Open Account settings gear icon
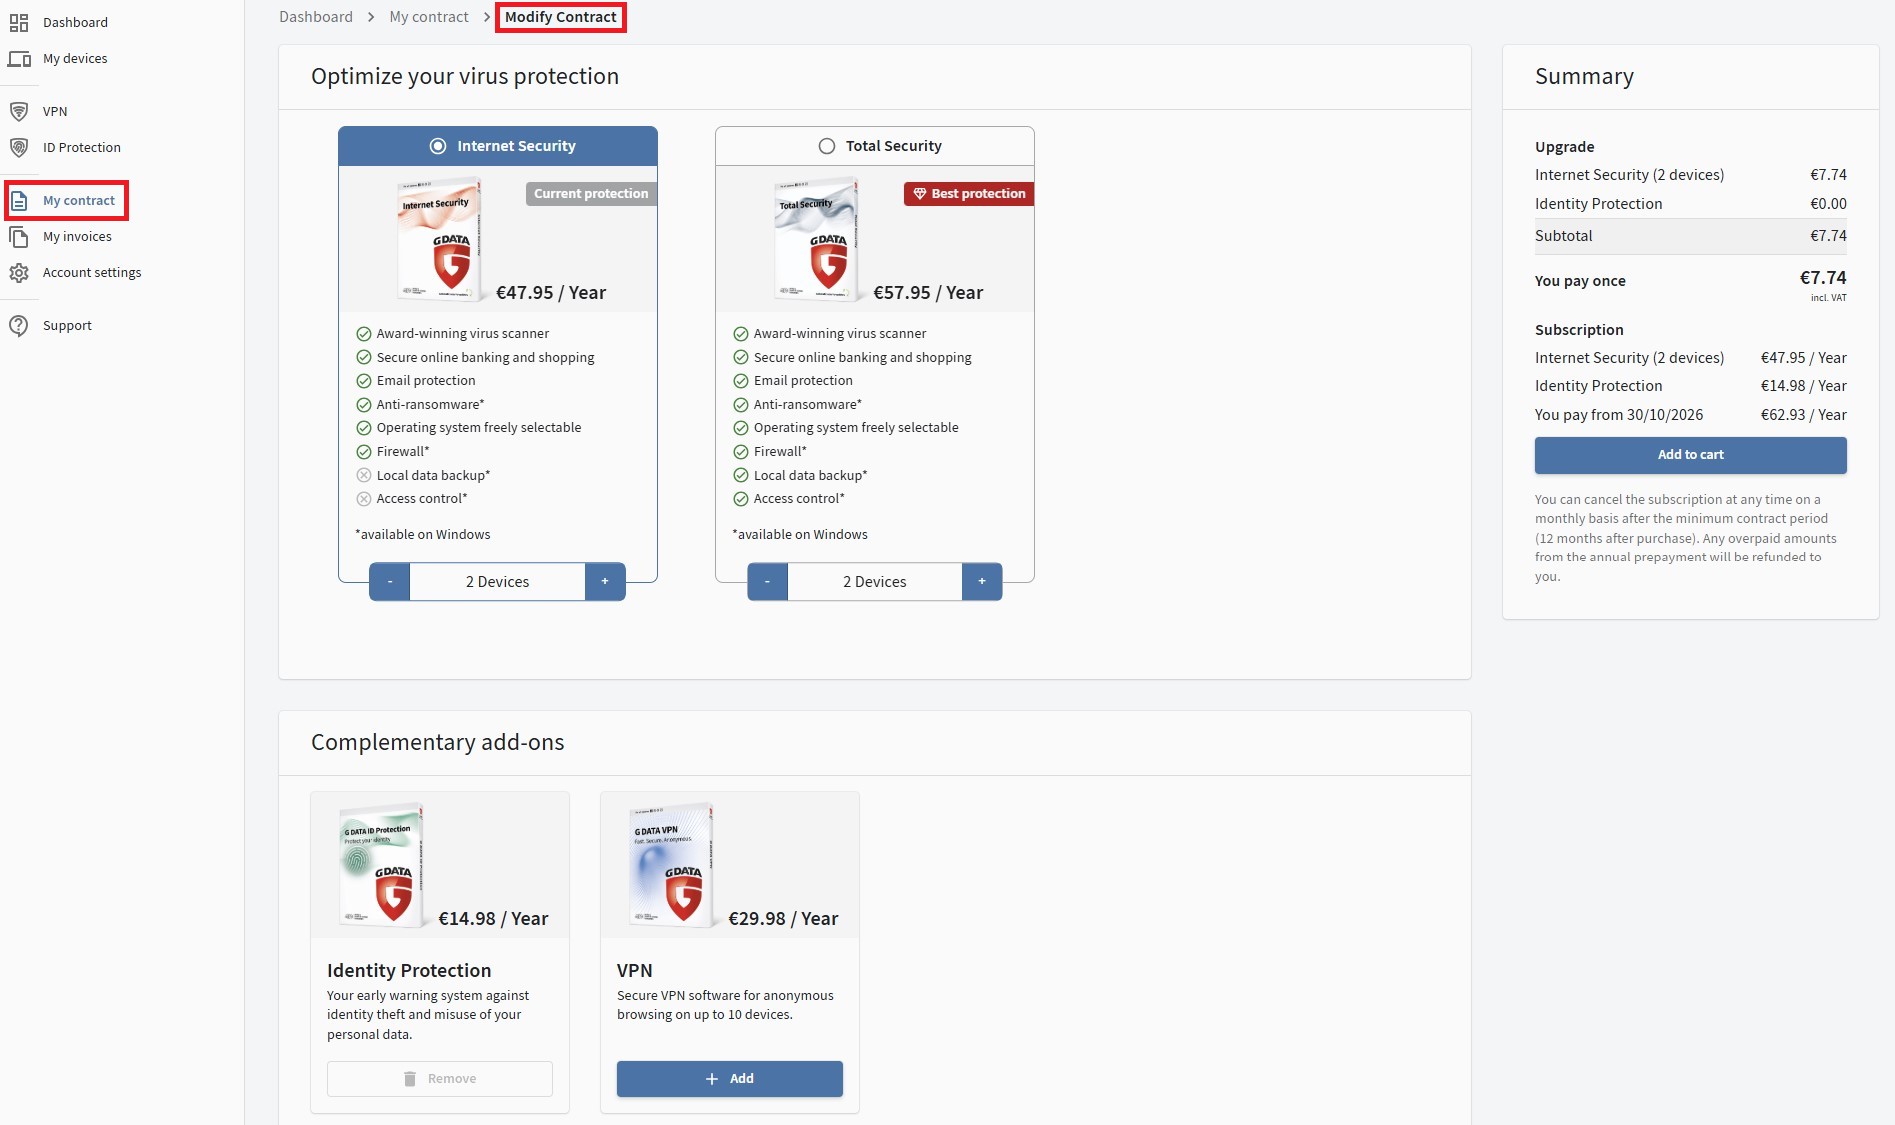 (19, 273)
